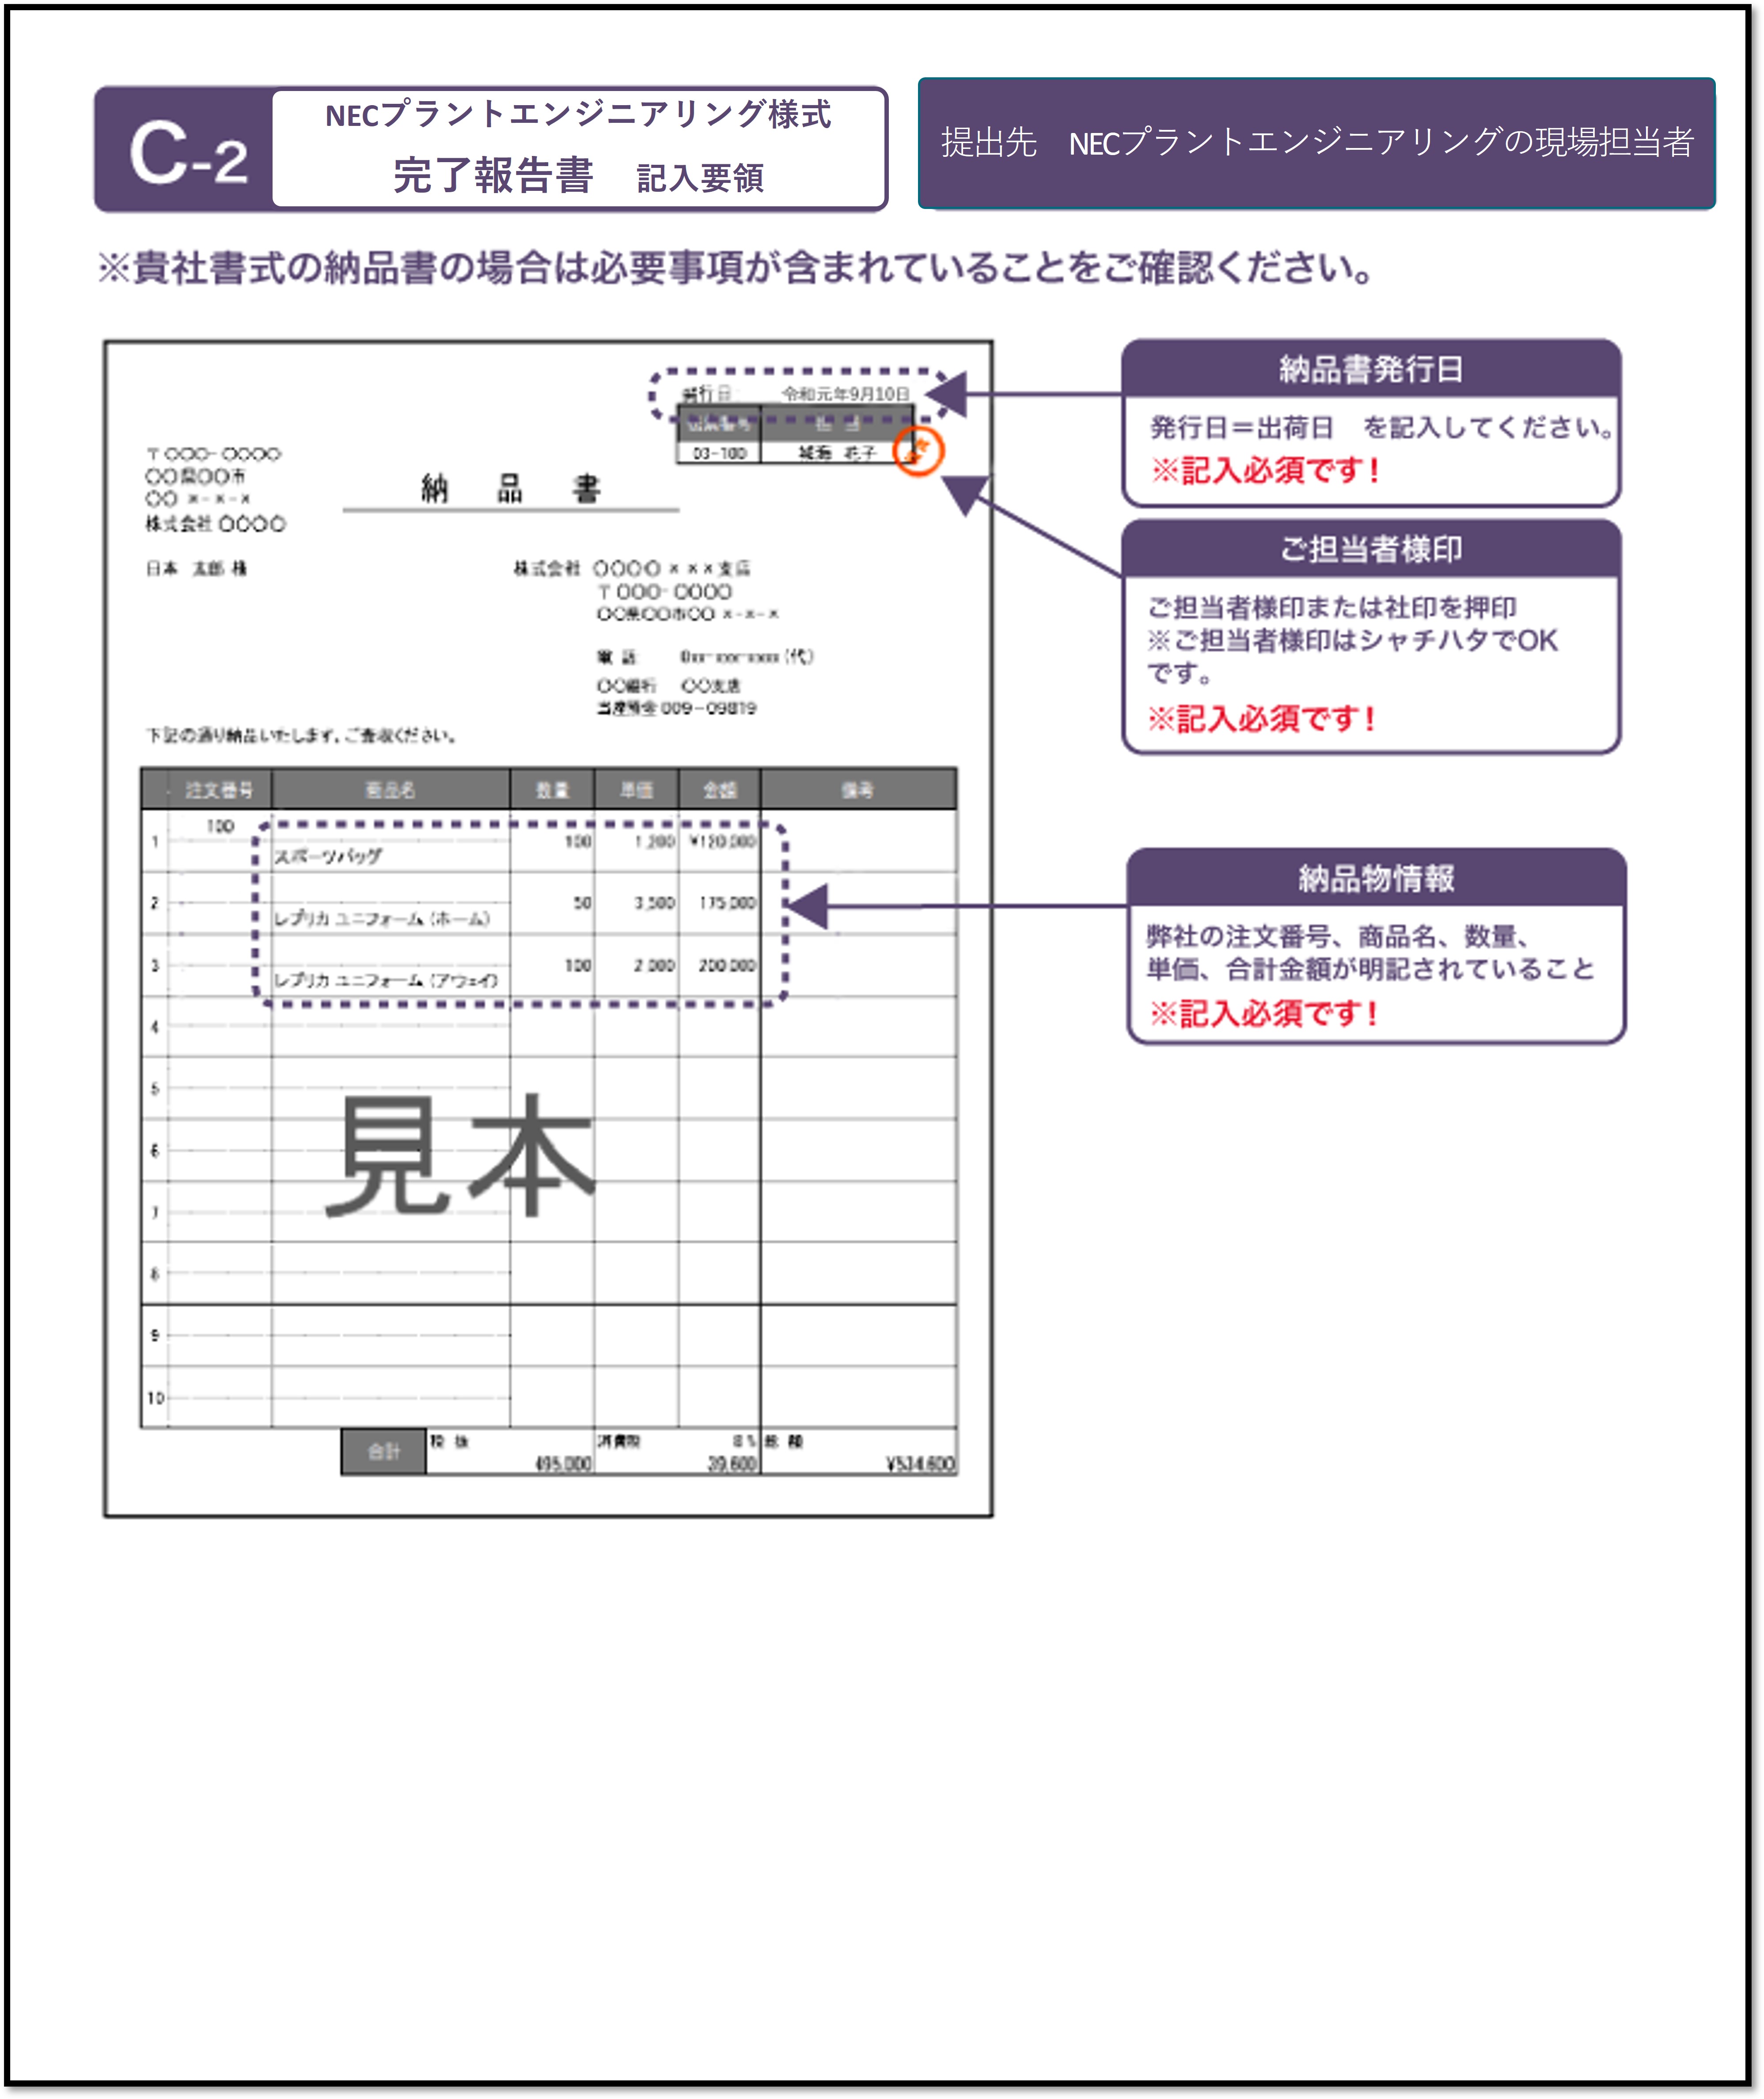Viewport: 1764px width, 2099px height.
Task: Click the '03-100' number cell
Action: click(x=719, y=453)
